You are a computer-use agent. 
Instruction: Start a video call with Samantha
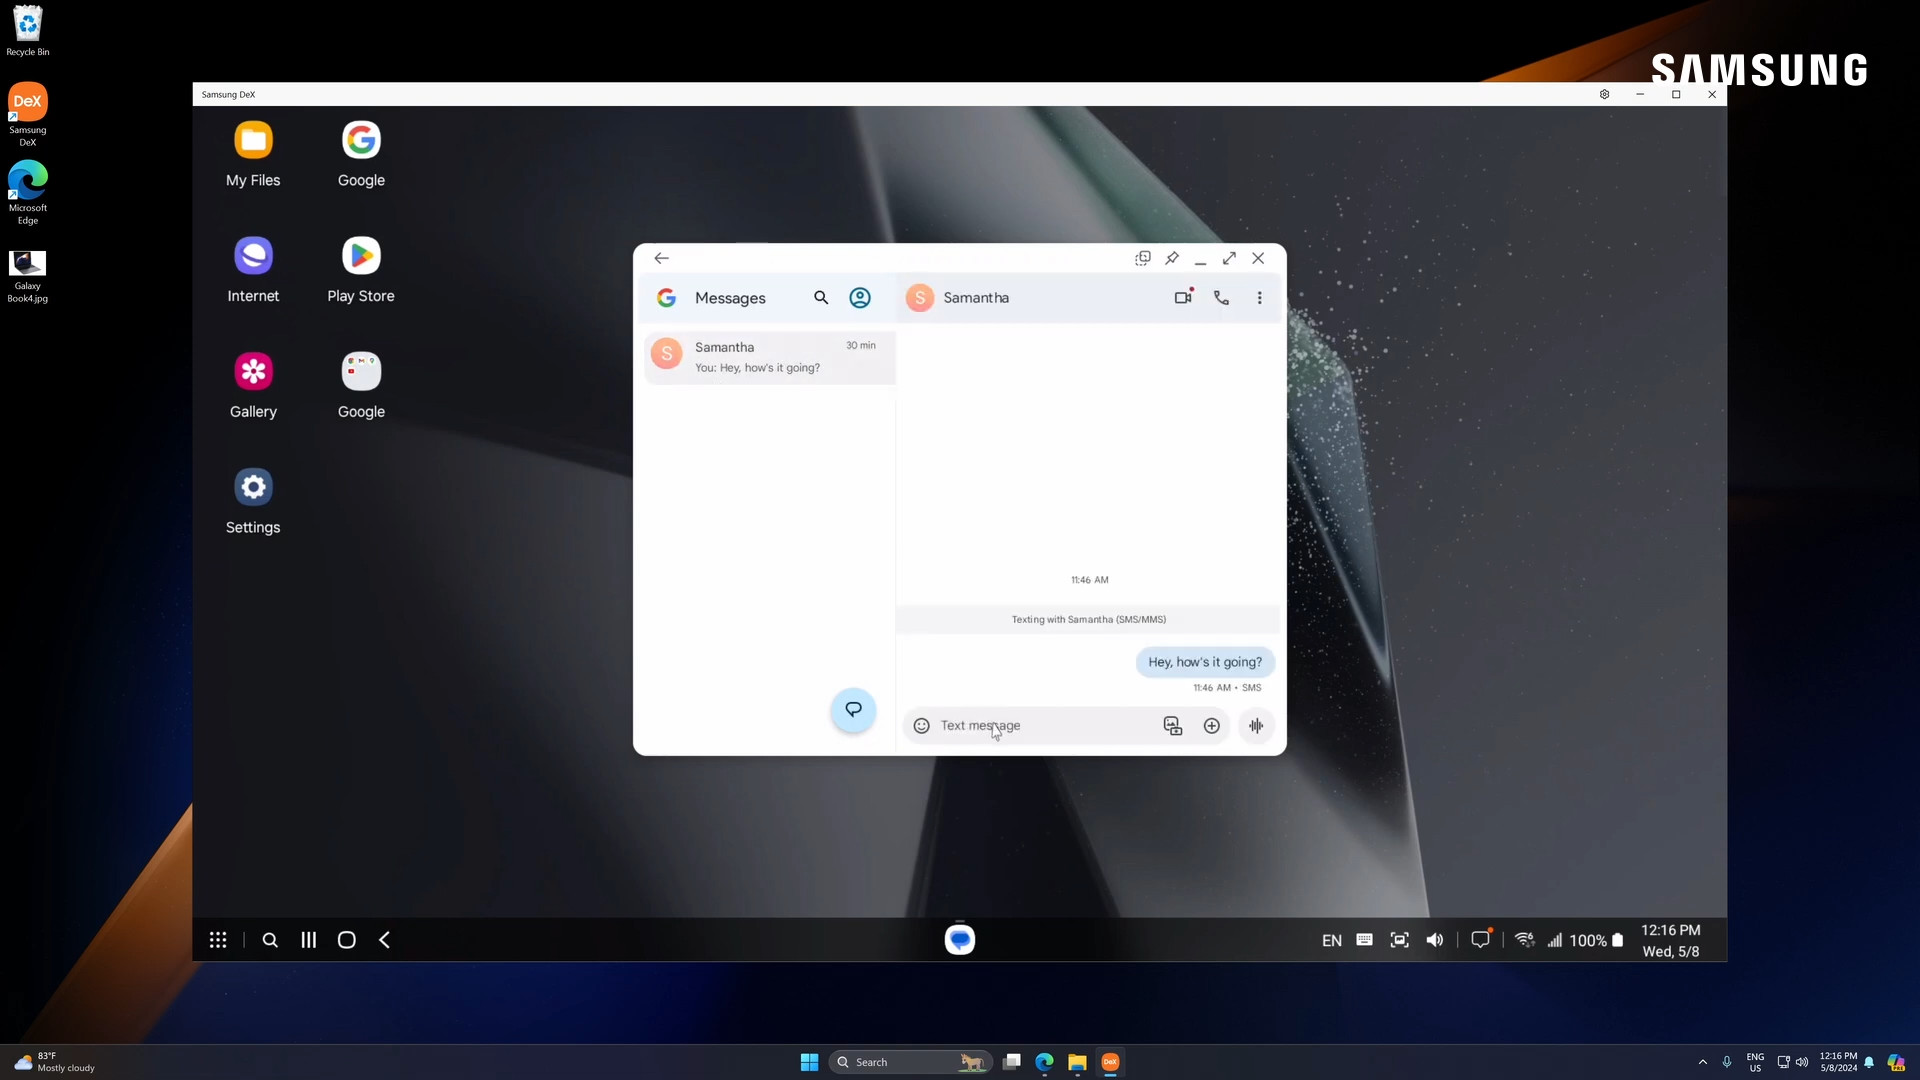pyautogui.click(x=1183, y=298)
